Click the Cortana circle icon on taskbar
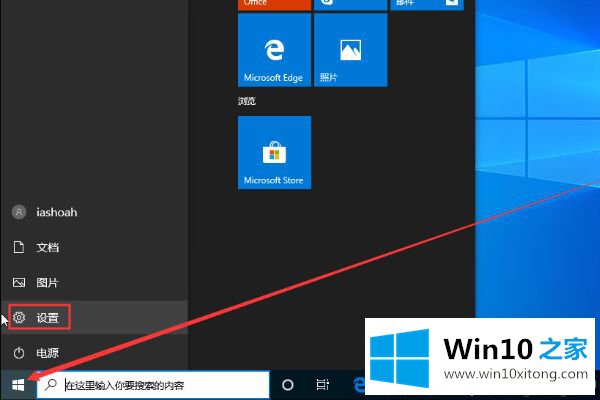600x400 pixels. (287, 385)
